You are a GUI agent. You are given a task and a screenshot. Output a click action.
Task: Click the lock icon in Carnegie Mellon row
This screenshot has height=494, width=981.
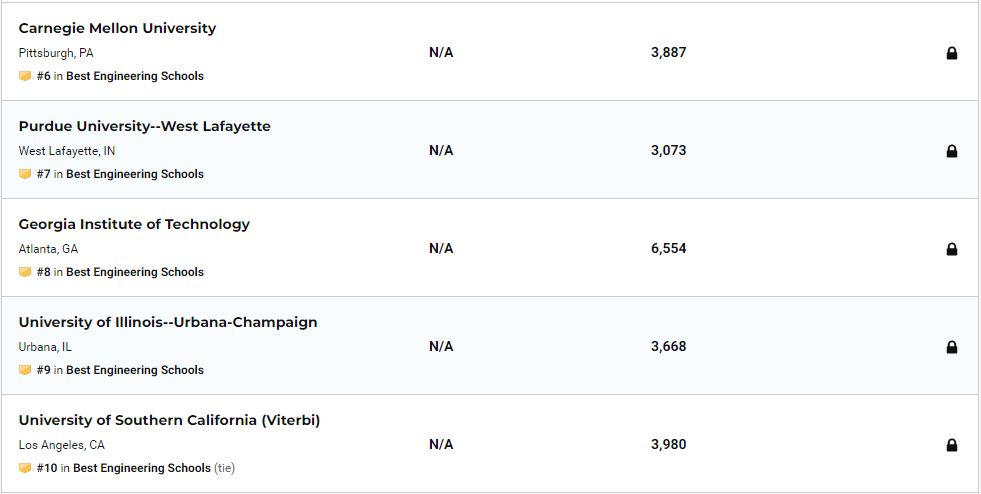[x=952, y=53]
